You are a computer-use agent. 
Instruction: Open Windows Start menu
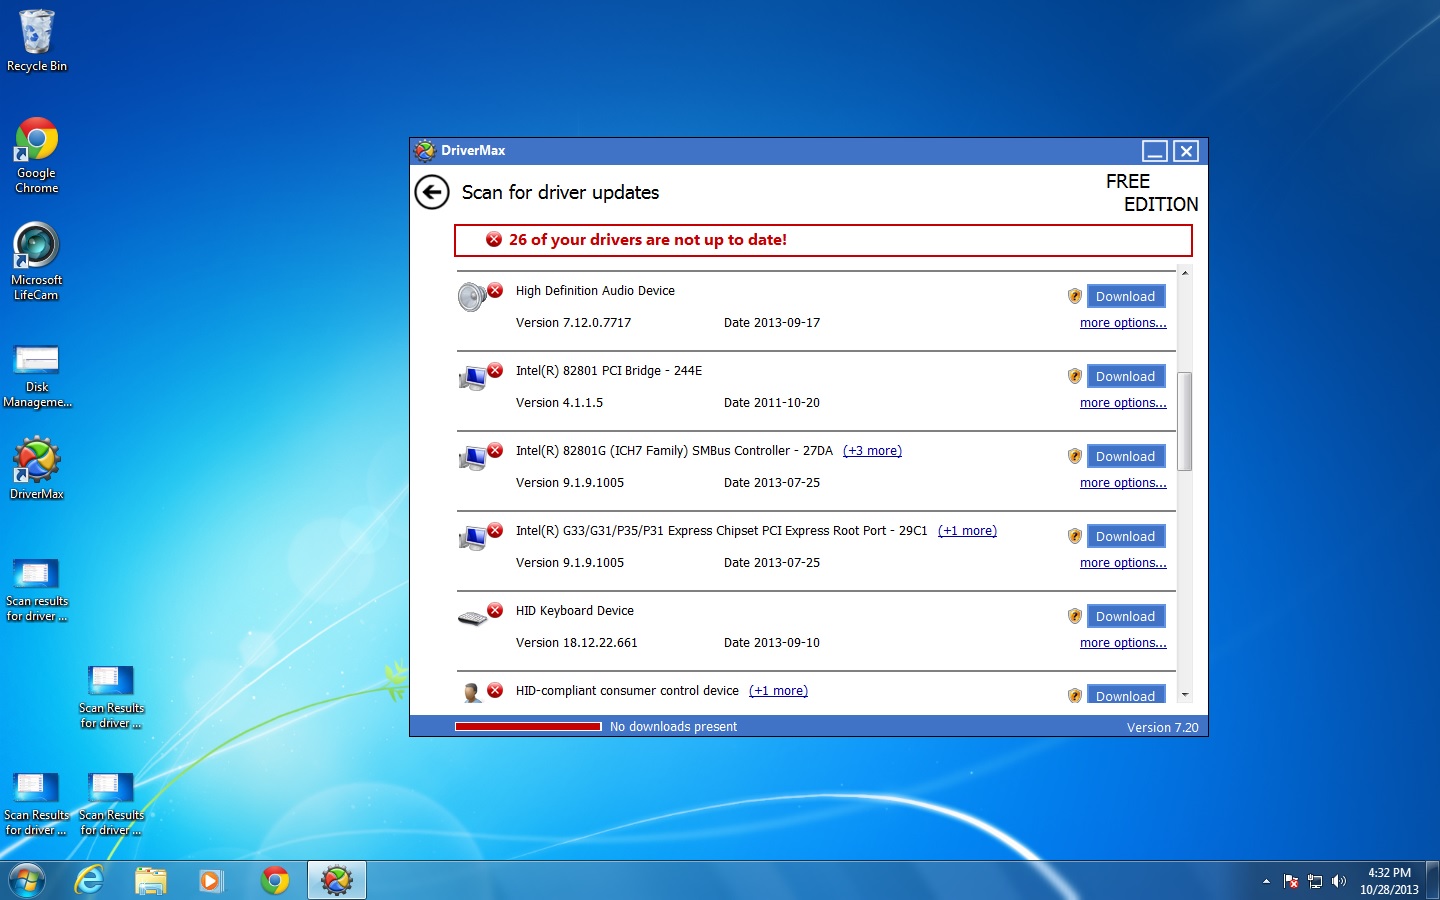click(x=27, y=880)
